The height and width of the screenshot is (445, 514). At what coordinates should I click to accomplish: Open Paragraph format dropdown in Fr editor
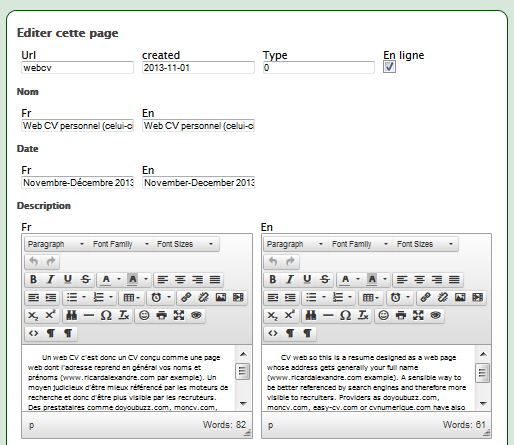pyautogui.click(x=56, y=244)
